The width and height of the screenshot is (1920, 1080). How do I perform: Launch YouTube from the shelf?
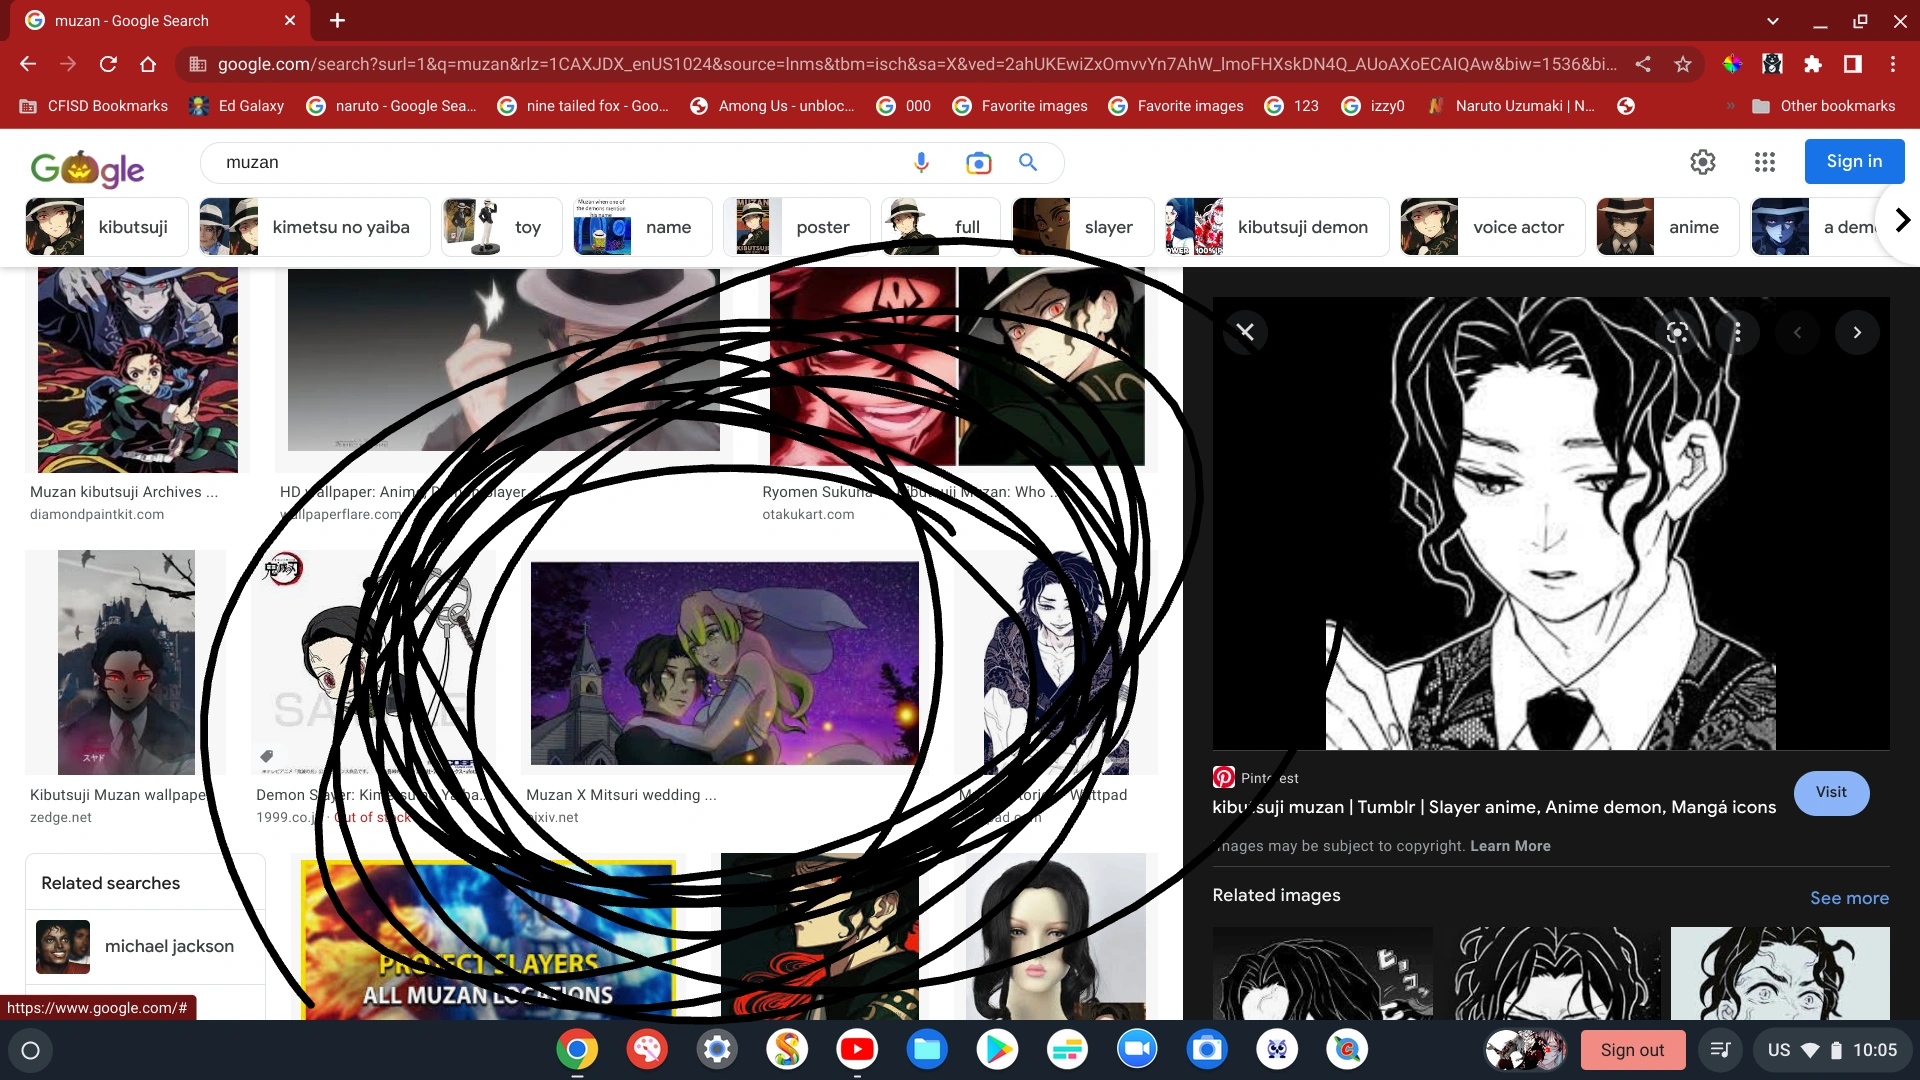[857, 1049]
